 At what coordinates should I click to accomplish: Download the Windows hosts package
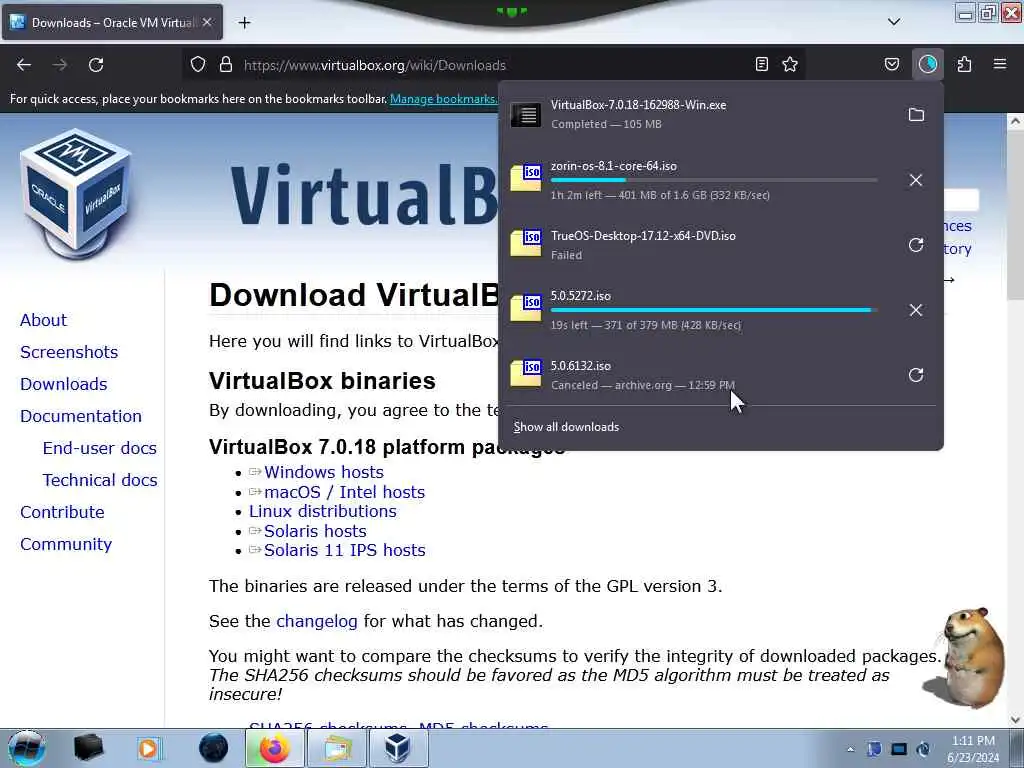coord(324,472)
